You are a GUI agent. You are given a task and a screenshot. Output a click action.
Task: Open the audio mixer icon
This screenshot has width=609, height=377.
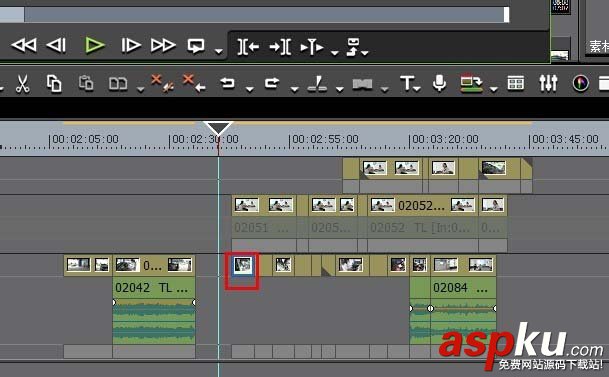click(548, 83)
